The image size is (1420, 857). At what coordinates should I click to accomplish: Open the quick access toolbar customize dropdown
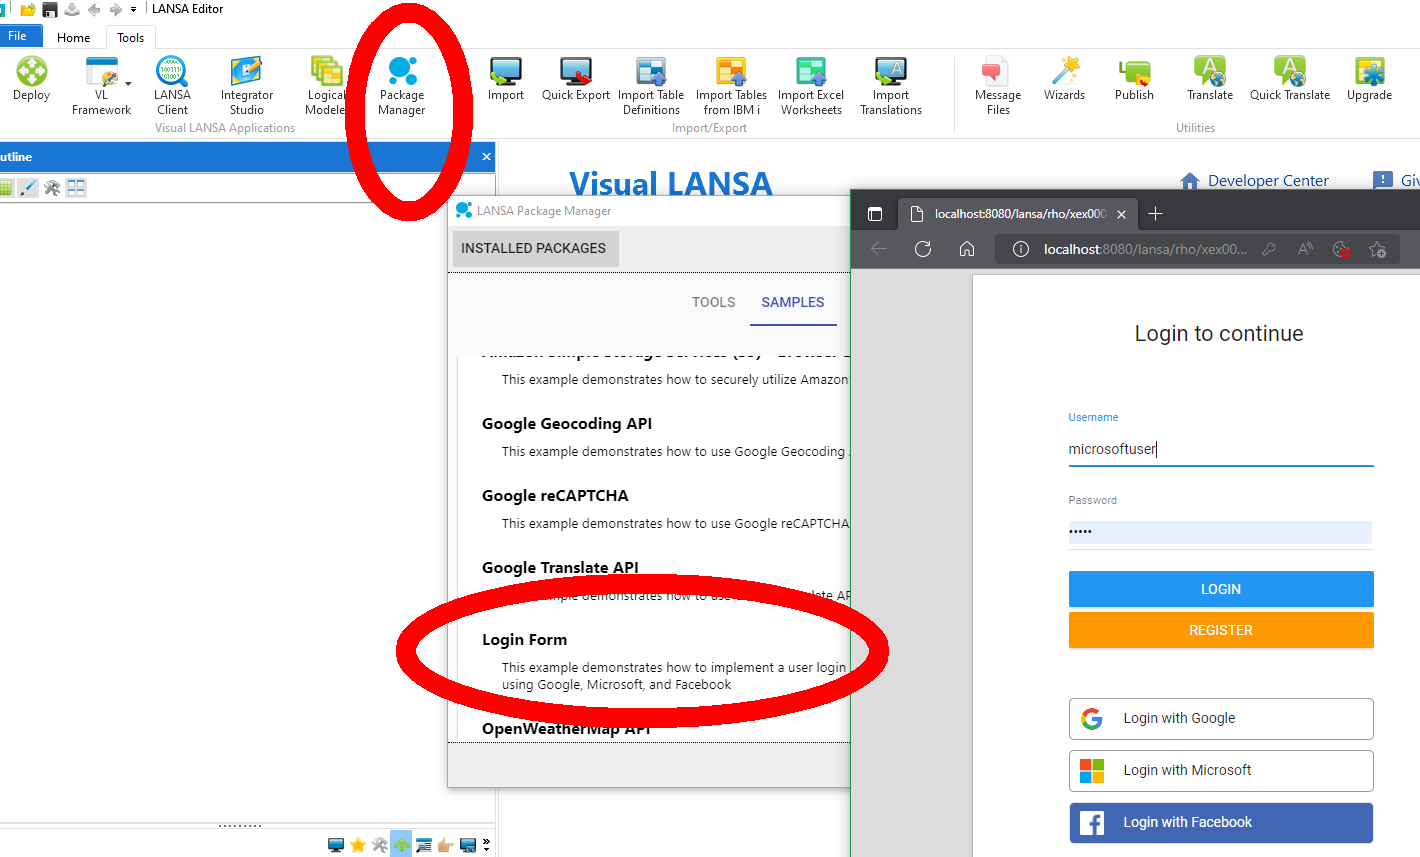[x=132, y=8]
